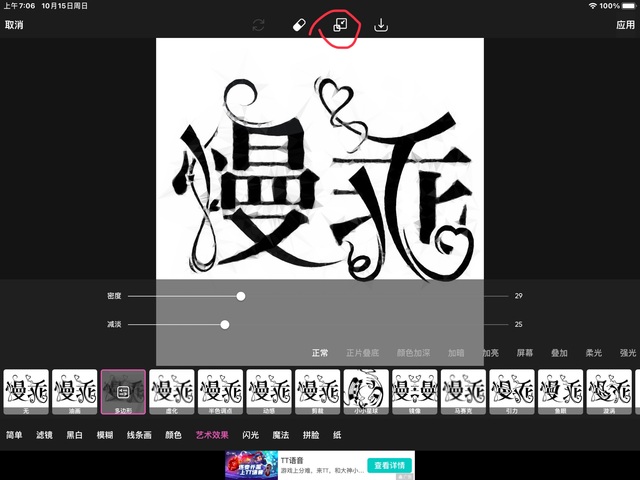
Task: Open settings on the selected 多边形 effect
Action: tap(123, 391)
